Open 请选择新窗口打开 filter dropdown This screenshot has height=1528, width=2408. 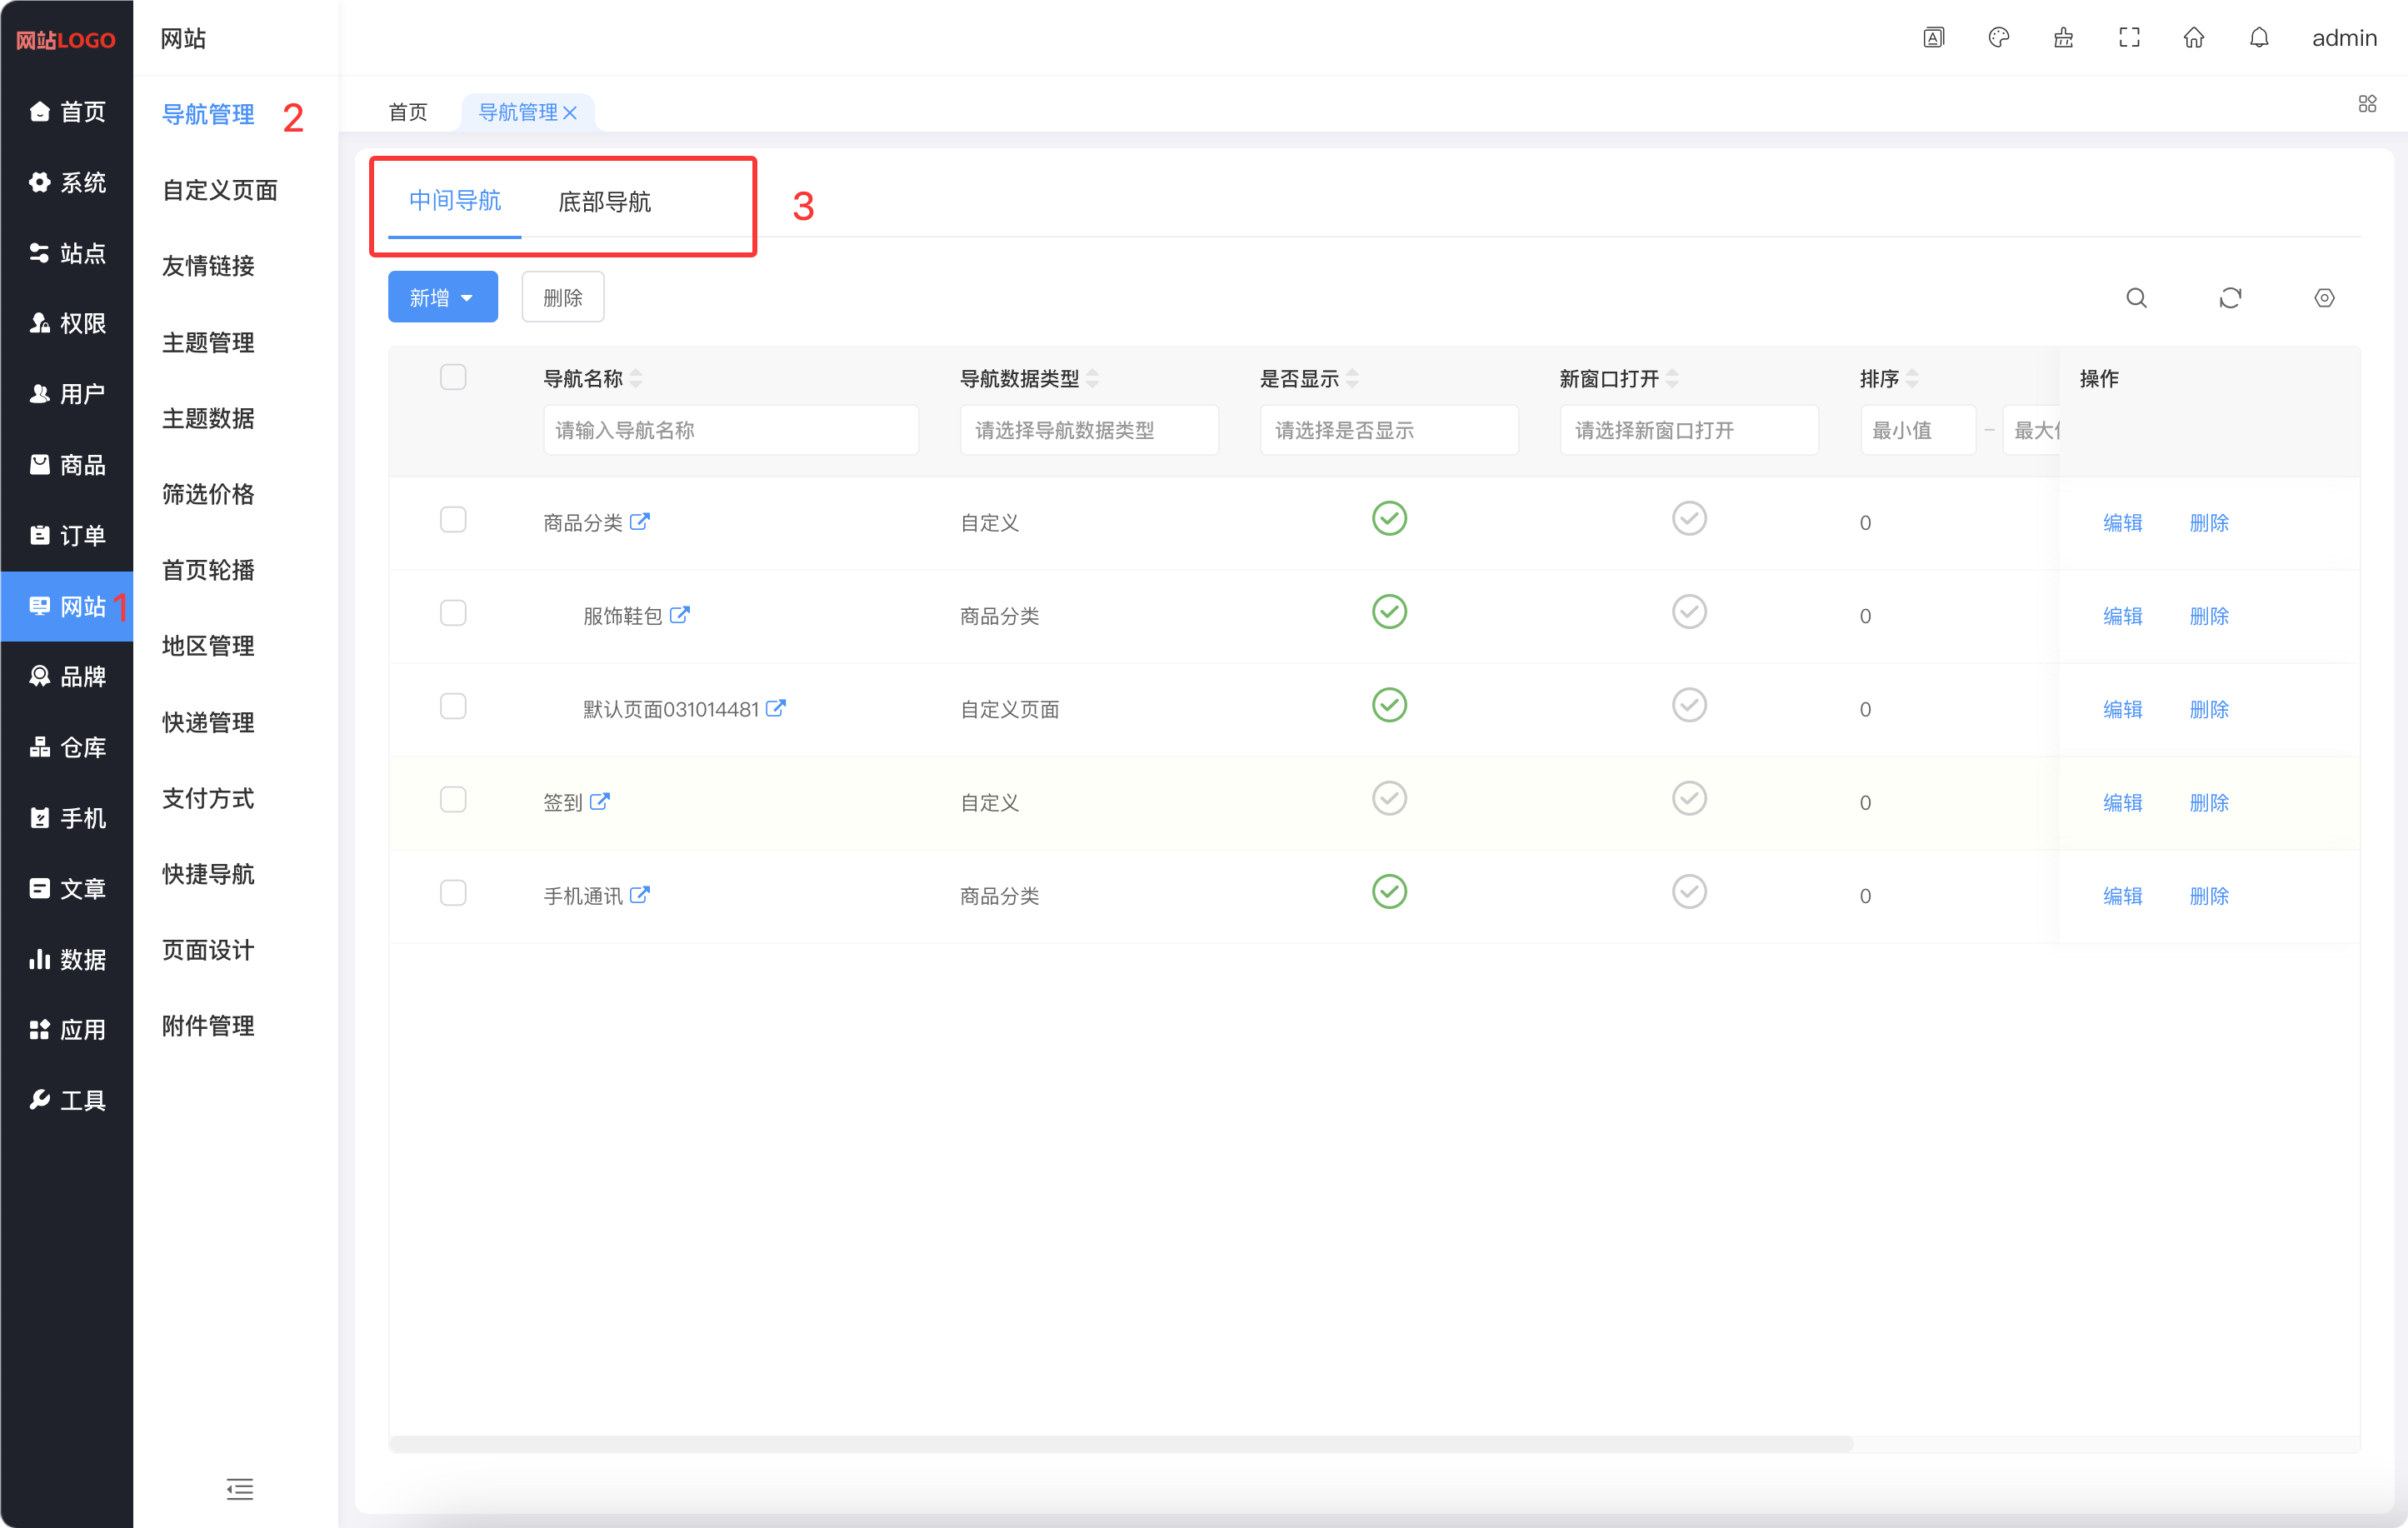(1689, 430)
